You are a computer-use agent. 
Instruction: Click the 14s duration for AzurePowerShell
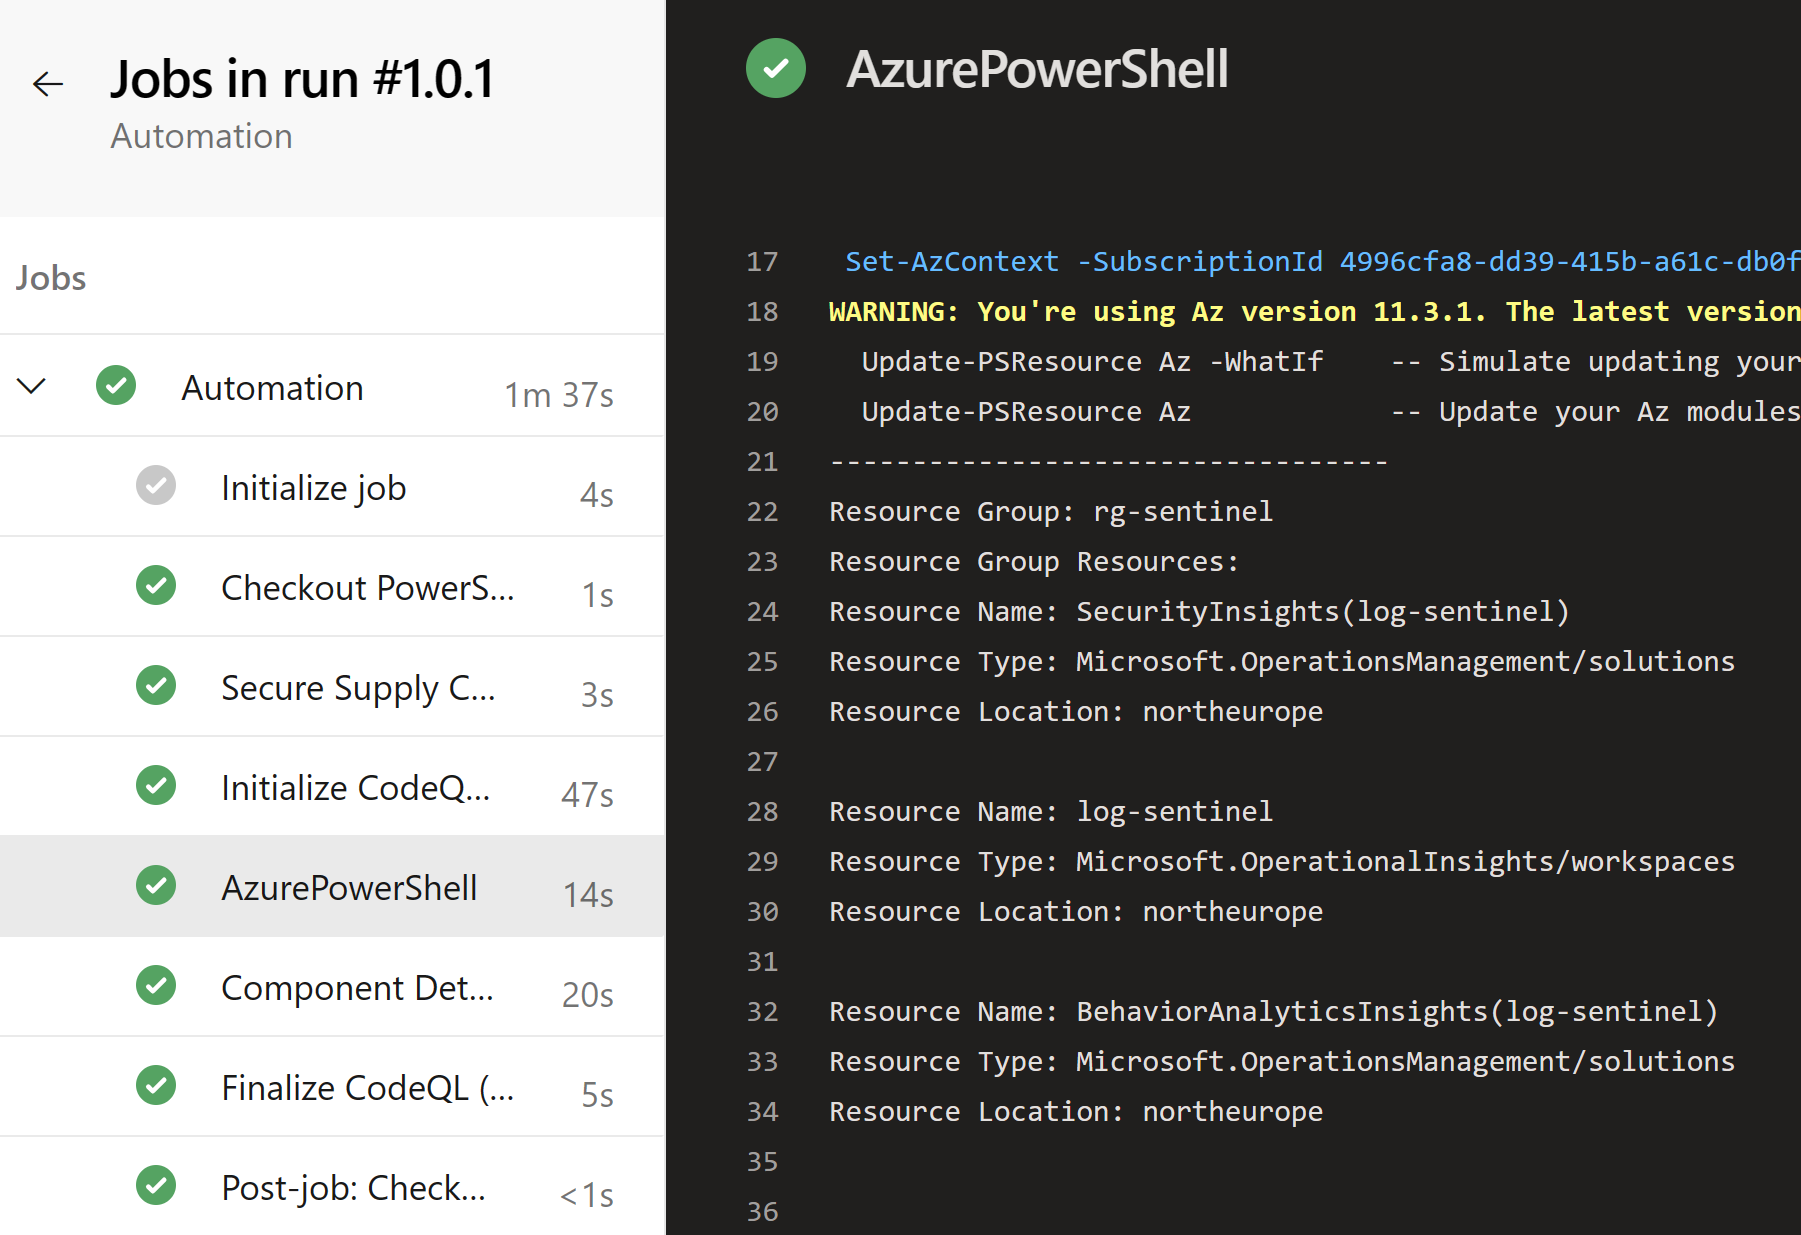click(x=588, y=895)
